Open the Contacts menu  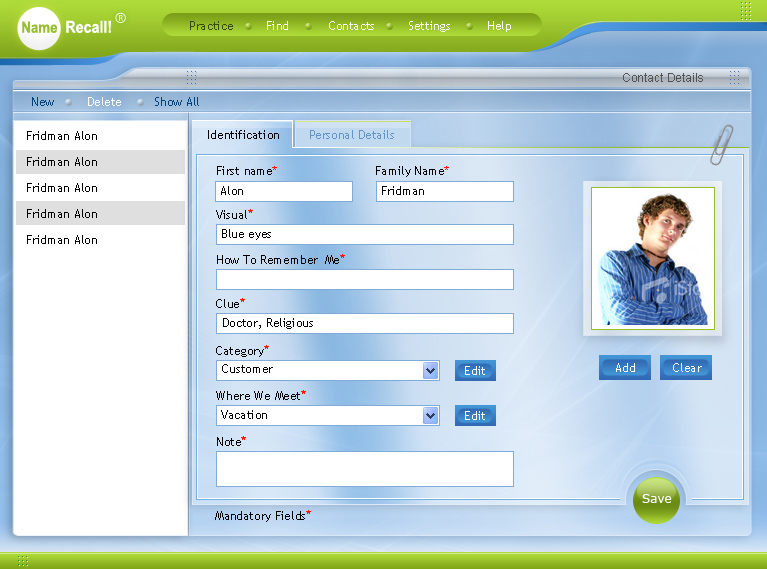(x=351, y=26)
